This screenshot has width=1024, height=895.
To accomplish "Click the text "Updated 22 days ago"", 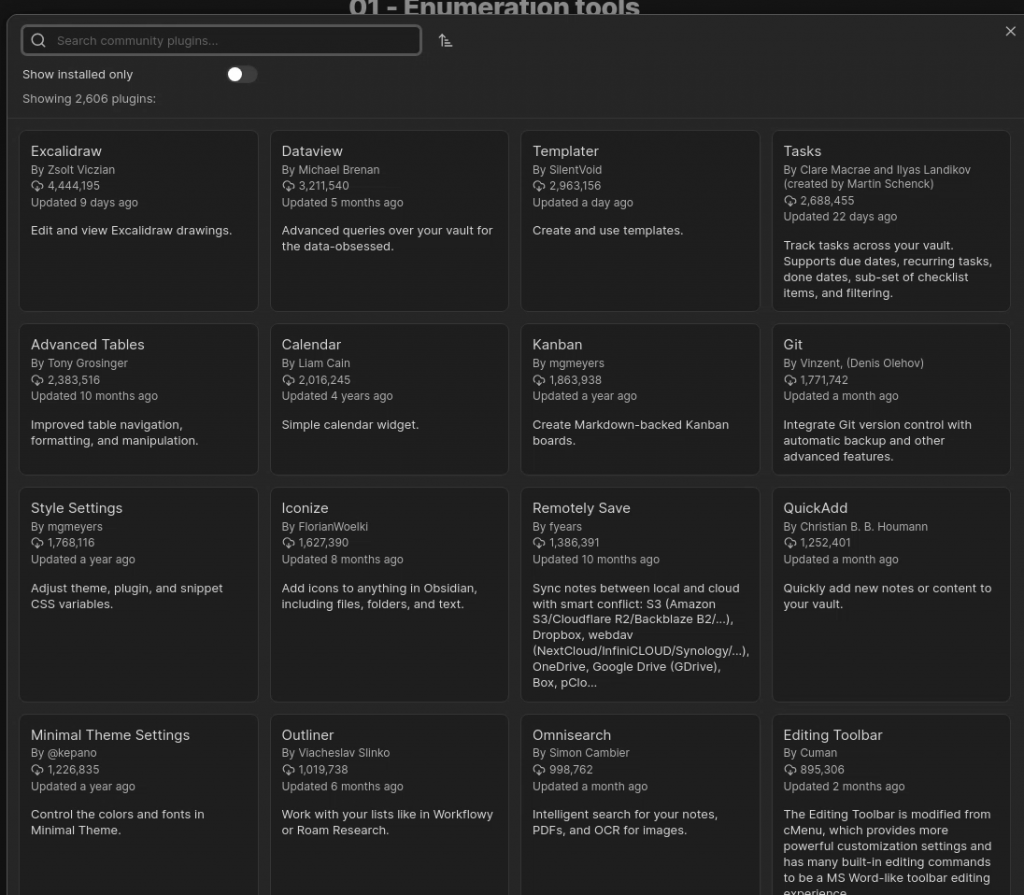I will coord(840,217).
